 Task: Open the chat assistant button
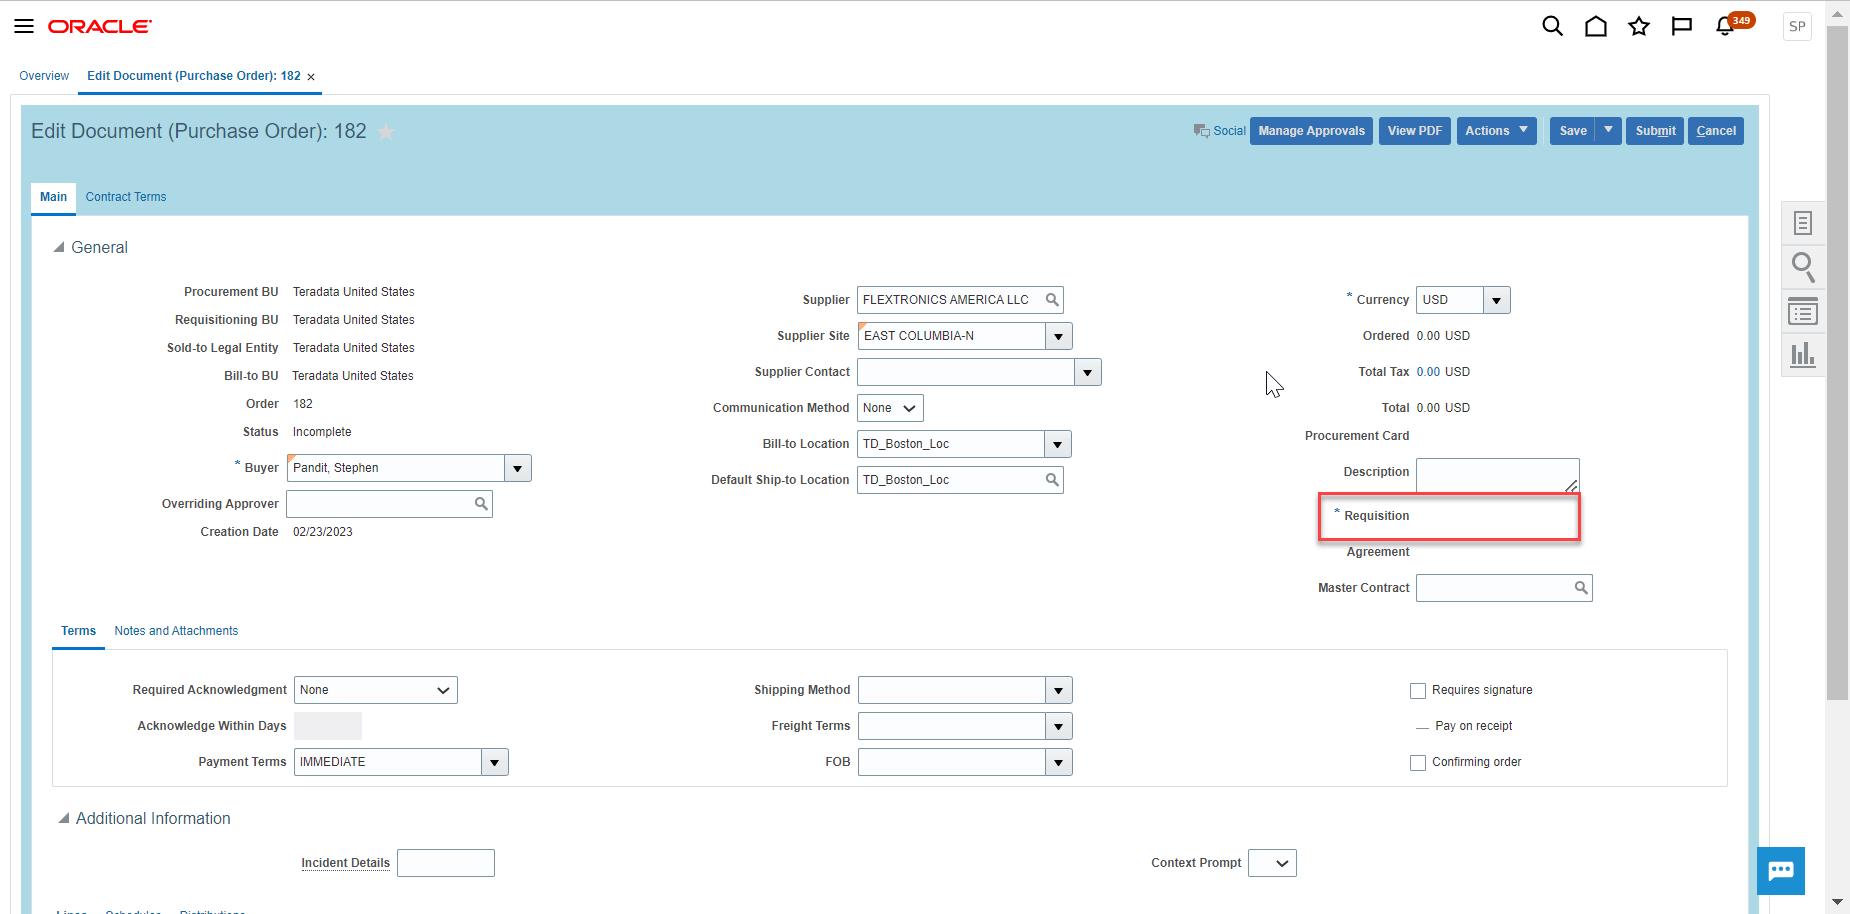pyautogui.click(x=1781, y=871)
